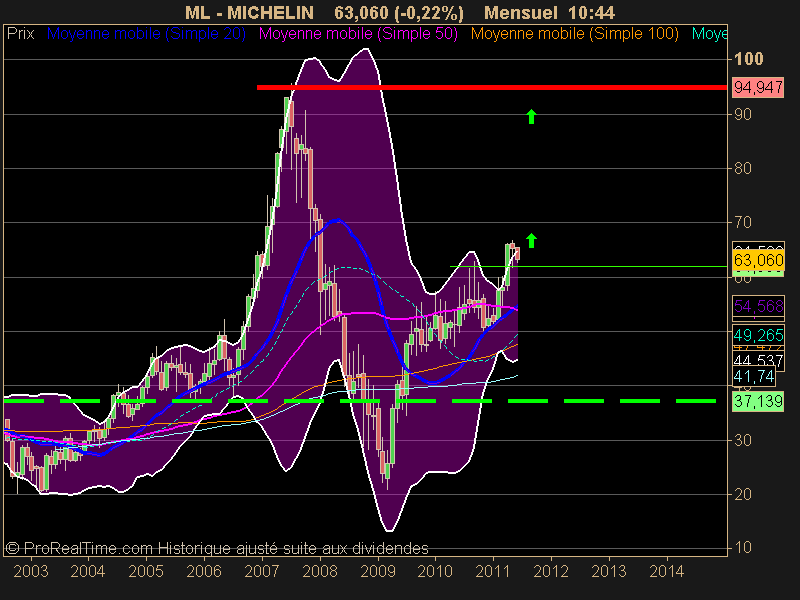Click the truncated cyan 'Moye' legend entry
This screenshot has width=800, height=600.
[x=709, y=34]
